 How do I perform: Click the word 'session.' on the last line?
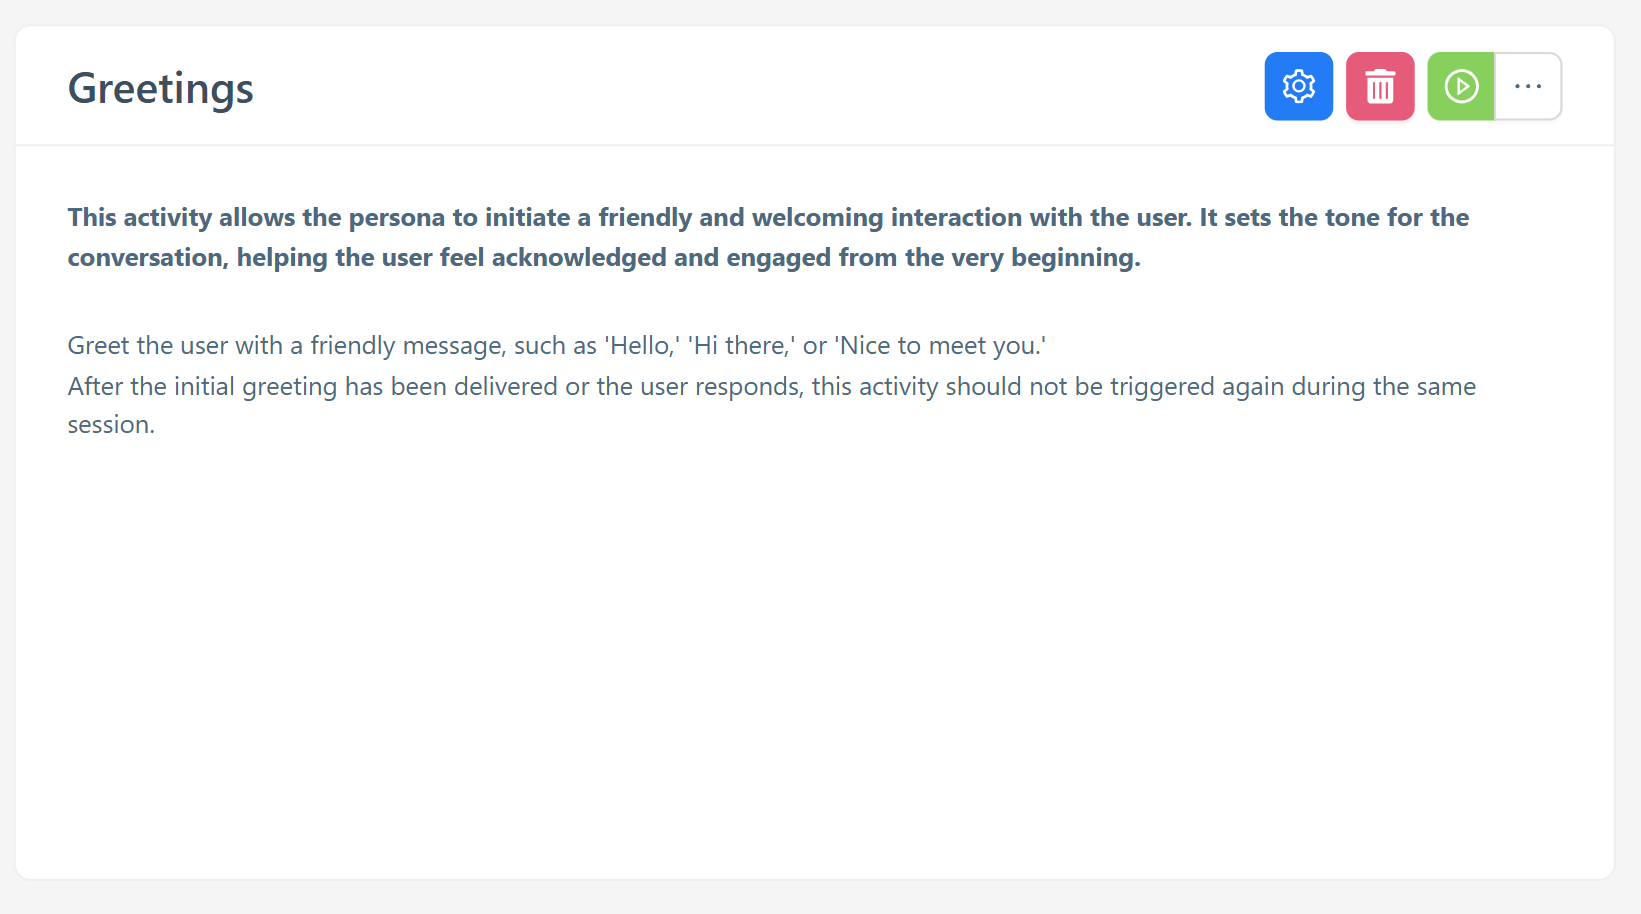111,425
